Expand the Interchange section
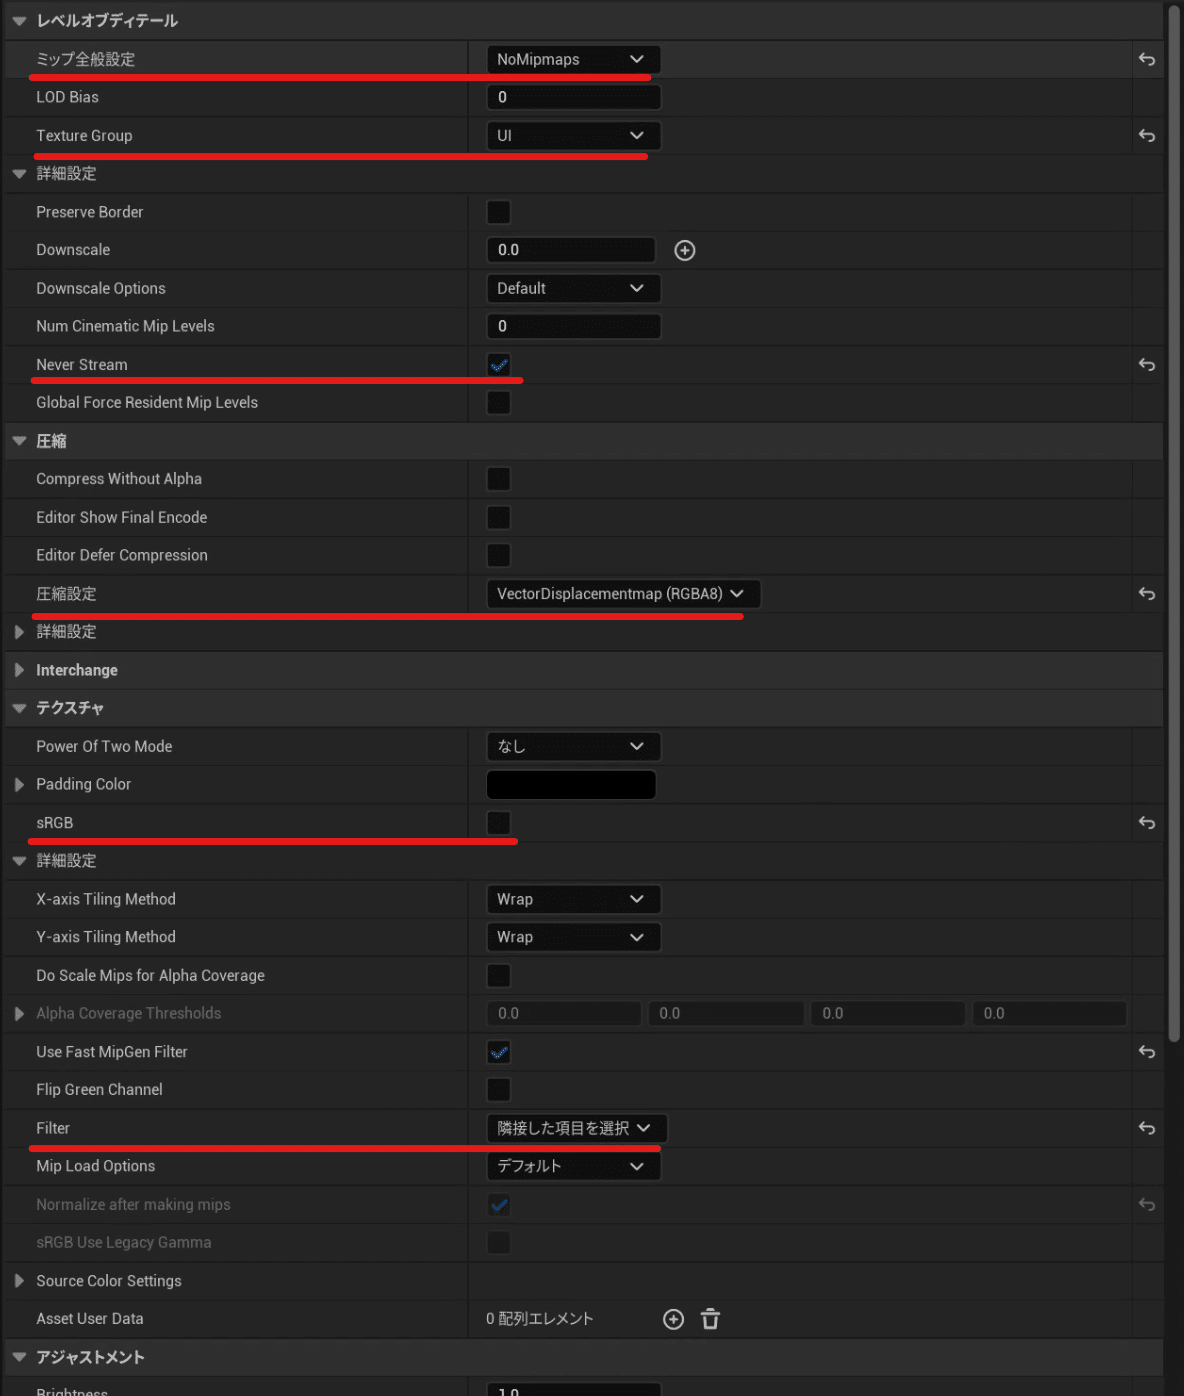The width and height of the screenshot is (1184, 1396). coord(19,670)
